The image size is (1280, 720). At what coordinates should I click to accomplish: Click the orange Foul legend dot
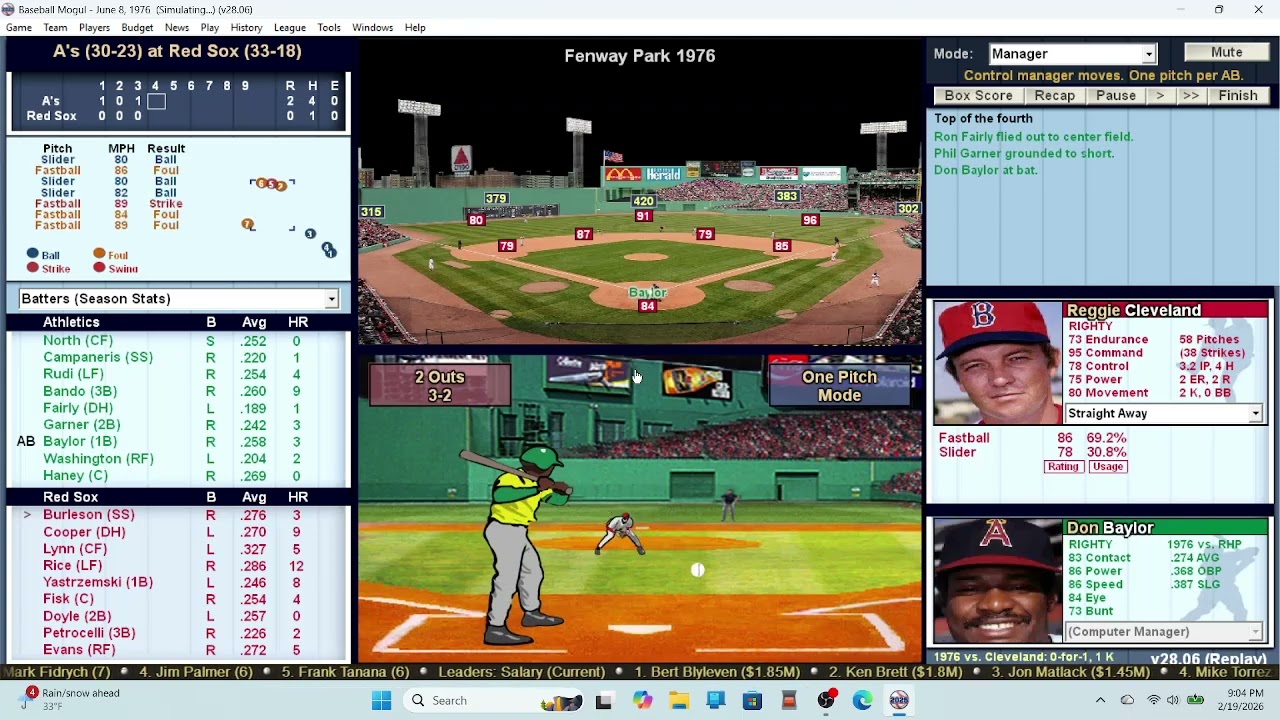[x=99, y=254]
